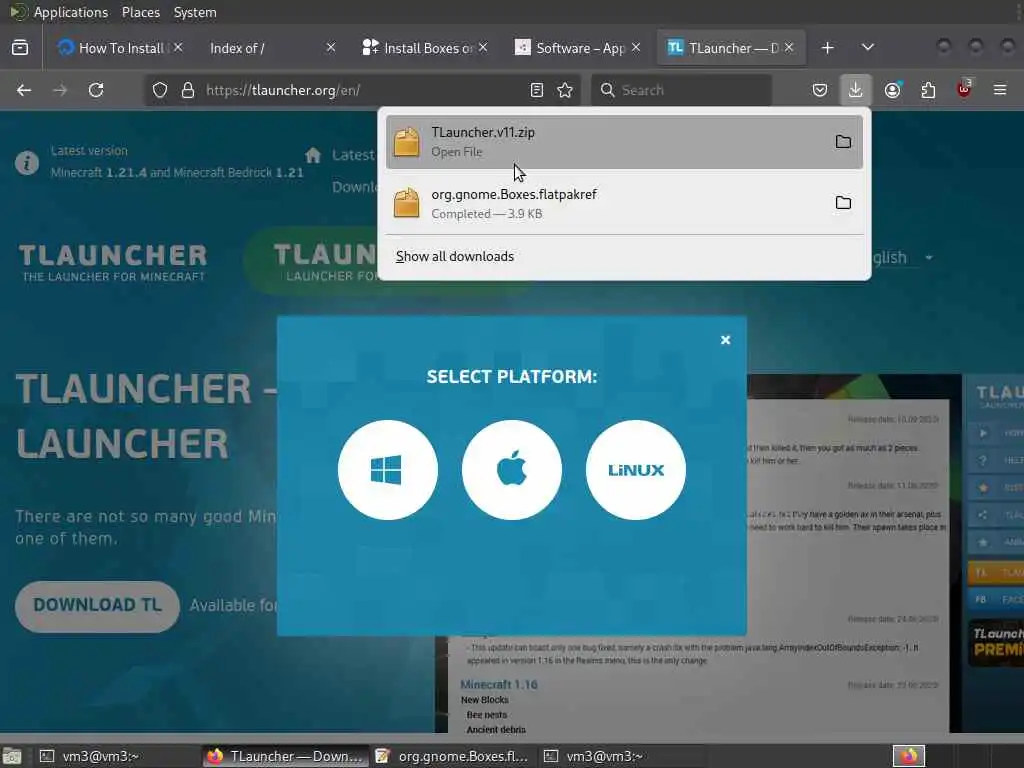Close the How To Install tab
The width and height of the screenshot is (1024, 768).
point(178,47)
